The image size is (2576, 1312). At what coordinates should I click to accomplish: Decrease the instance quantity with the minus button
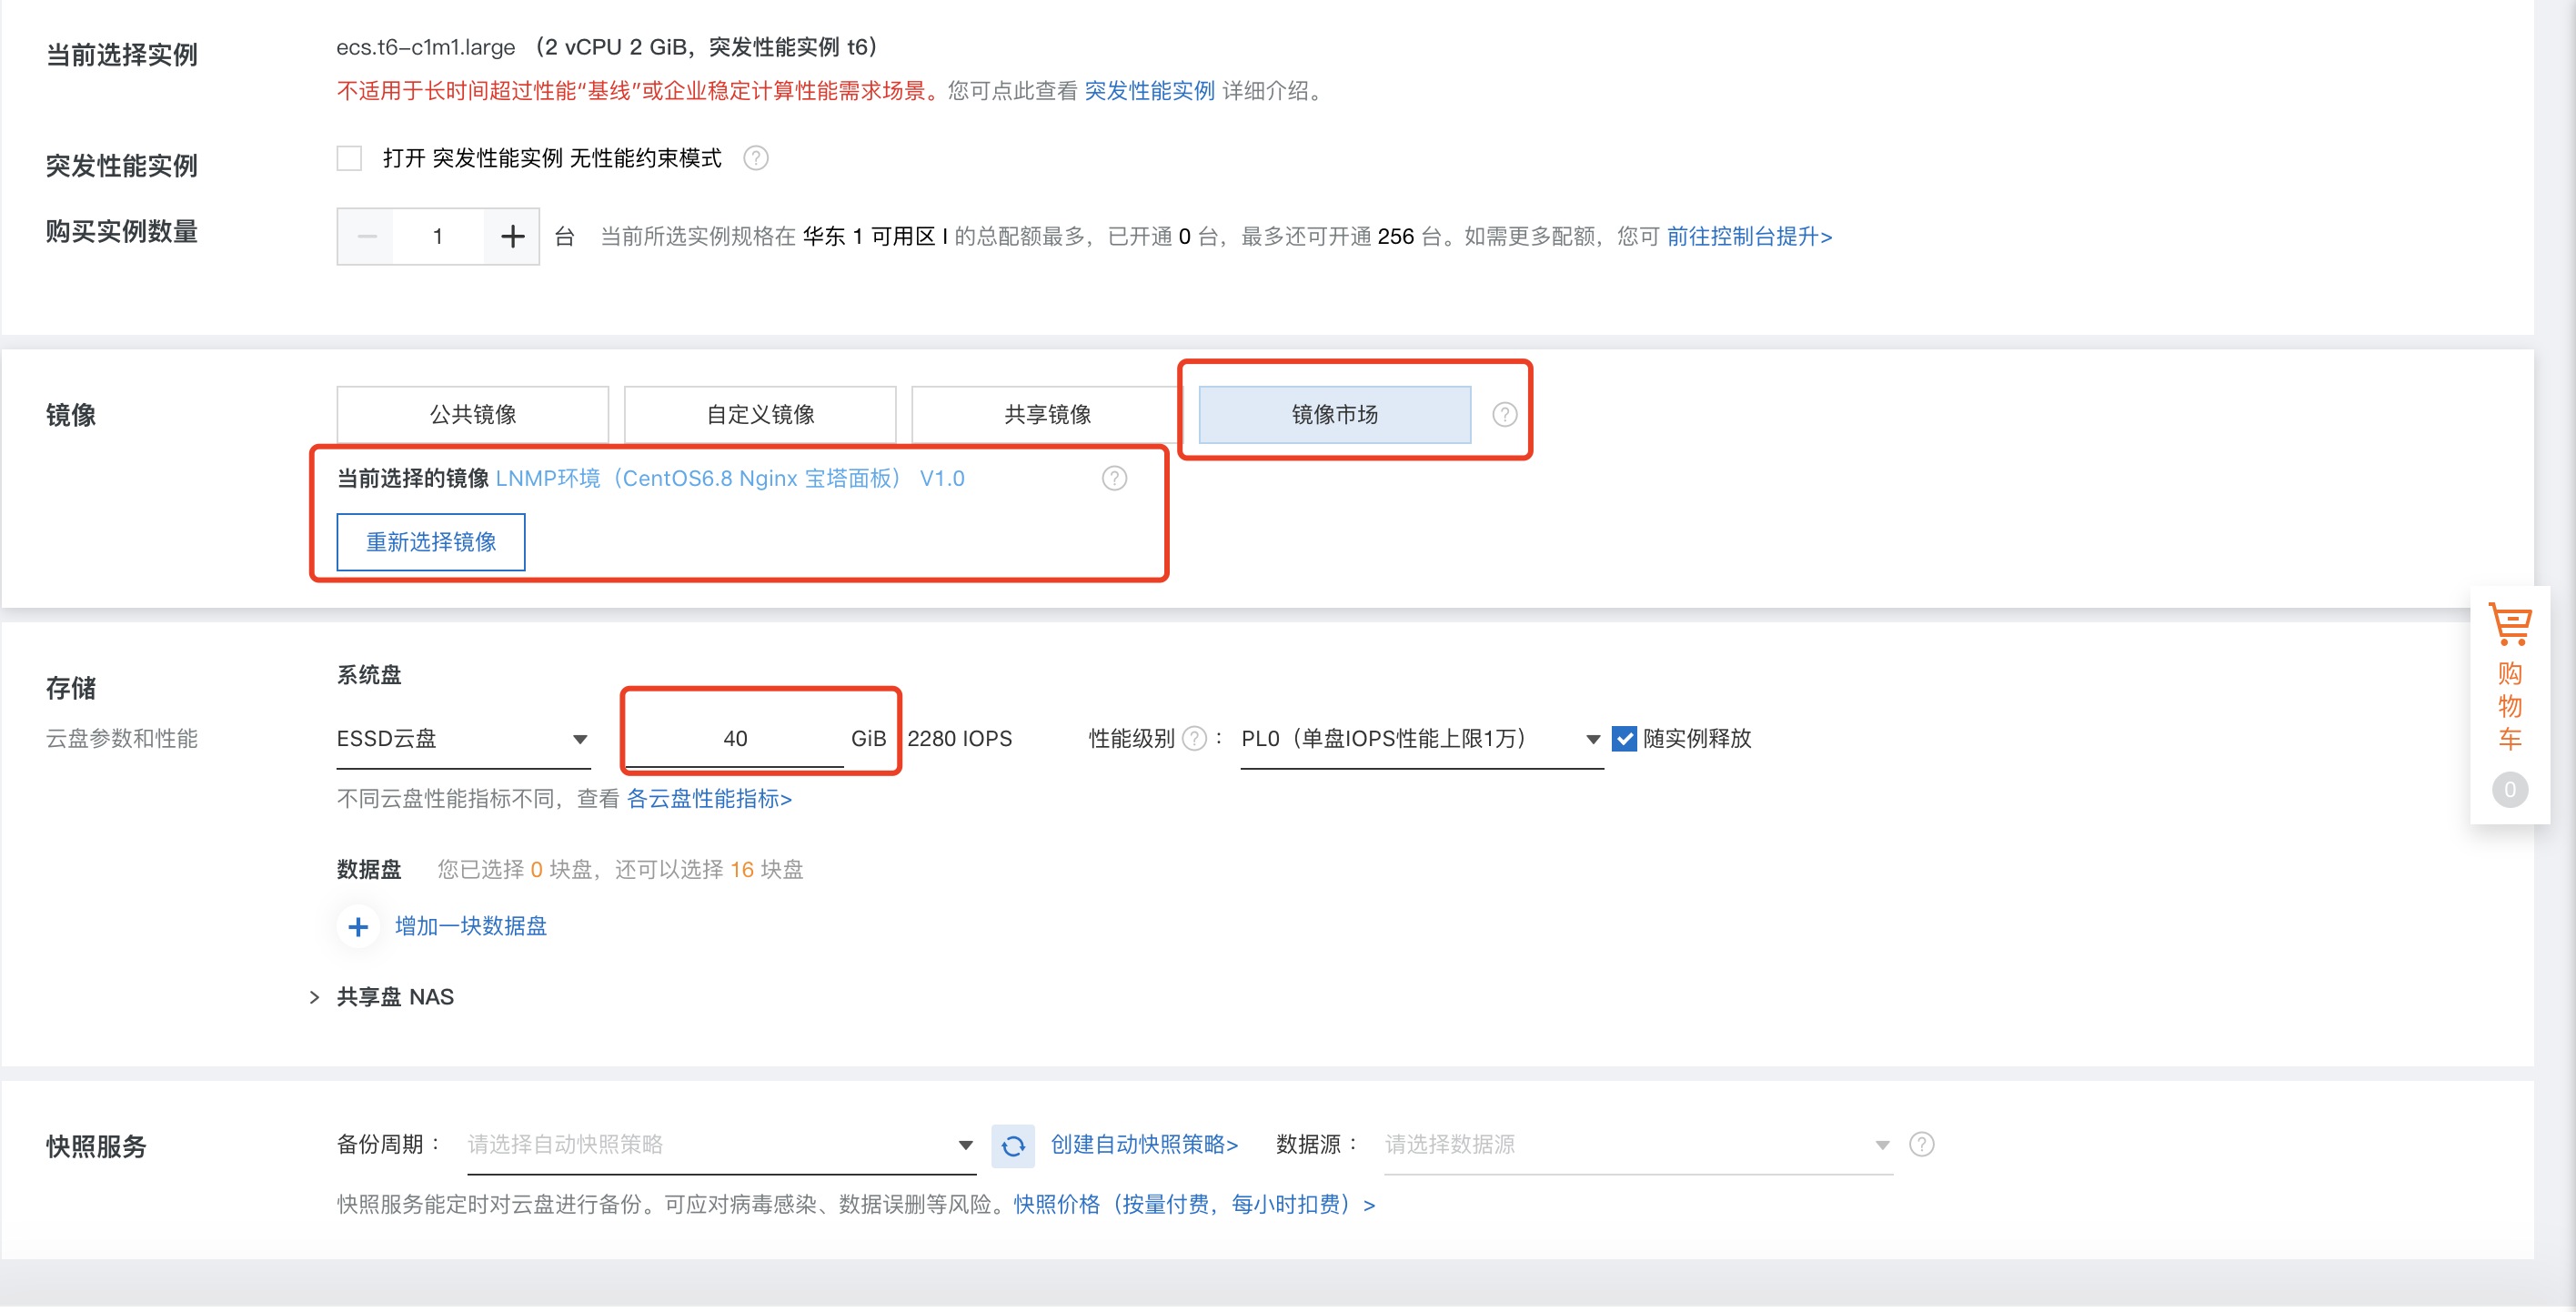pyautogui.click(x=366, y=236)
